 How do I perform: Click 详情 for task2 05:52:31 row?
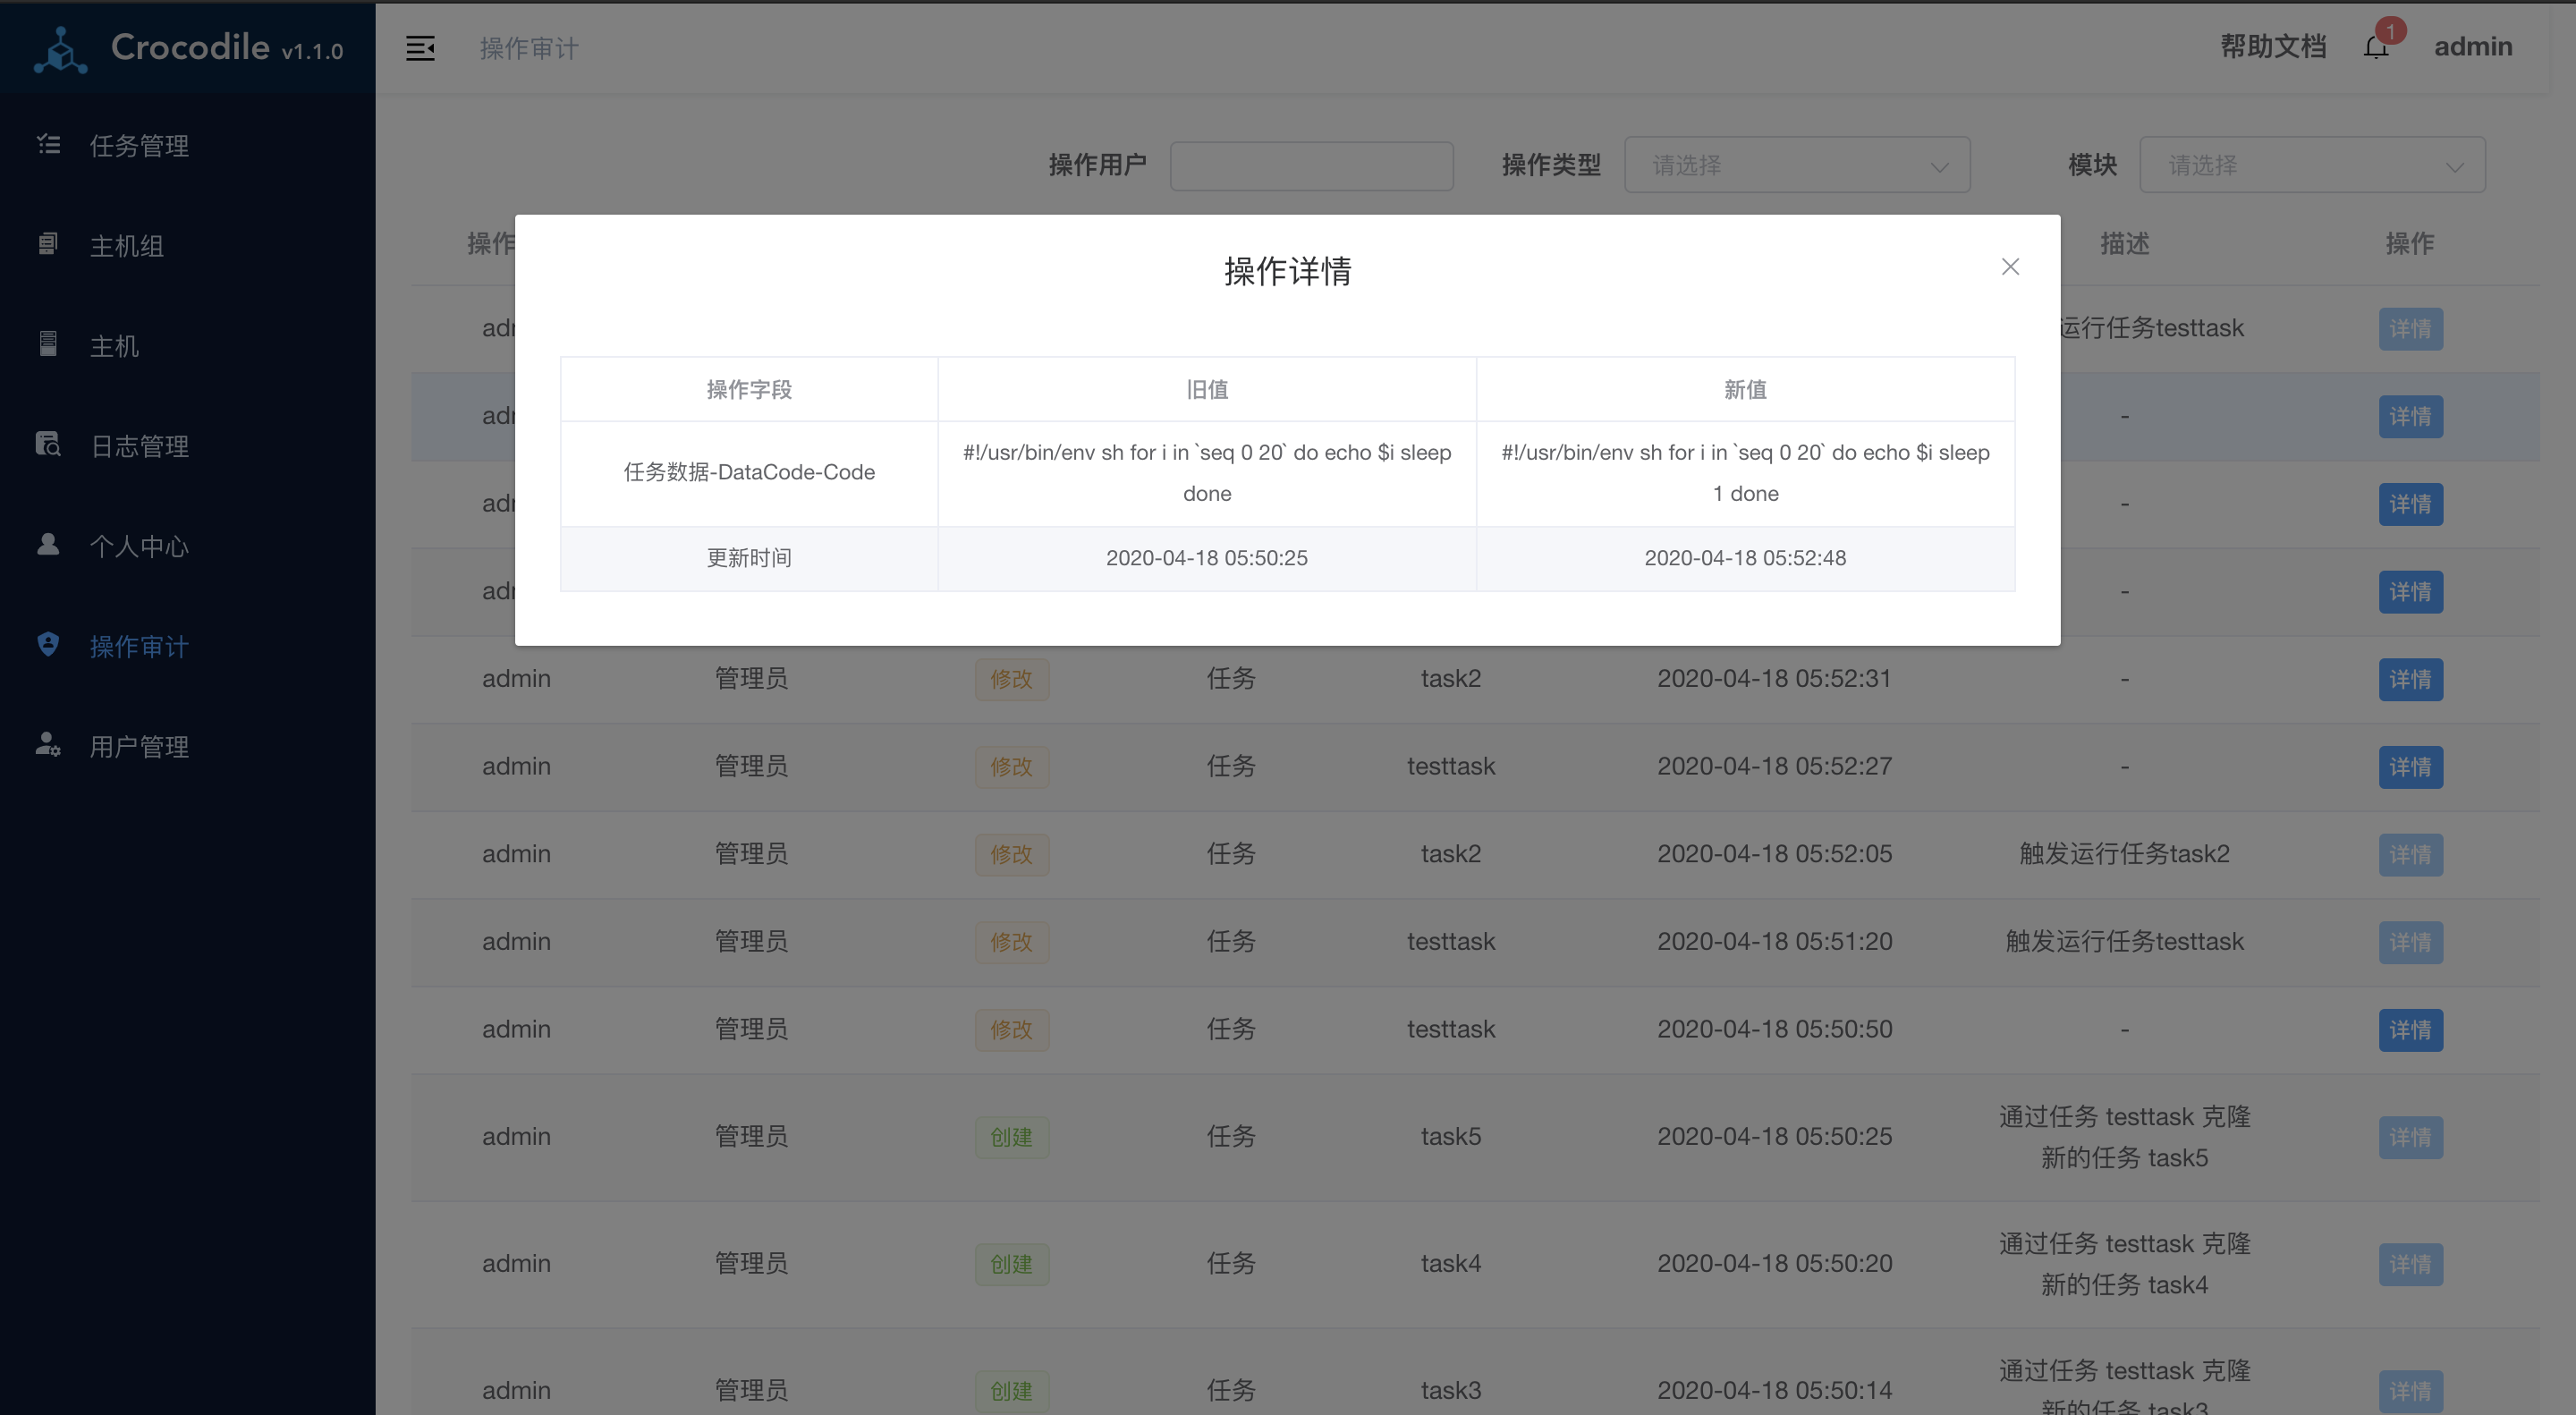pos(2410,680)
